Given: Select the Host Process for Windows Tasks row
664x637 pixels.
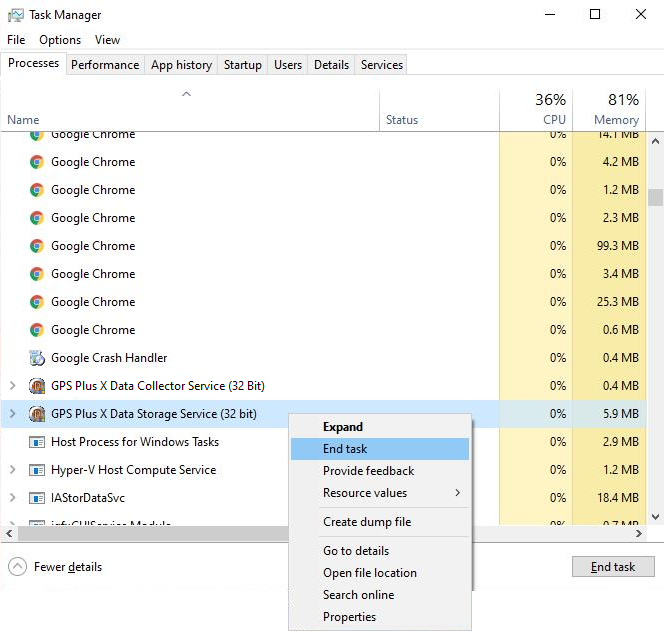Looking at the screenshot, I should click(324, 442).
